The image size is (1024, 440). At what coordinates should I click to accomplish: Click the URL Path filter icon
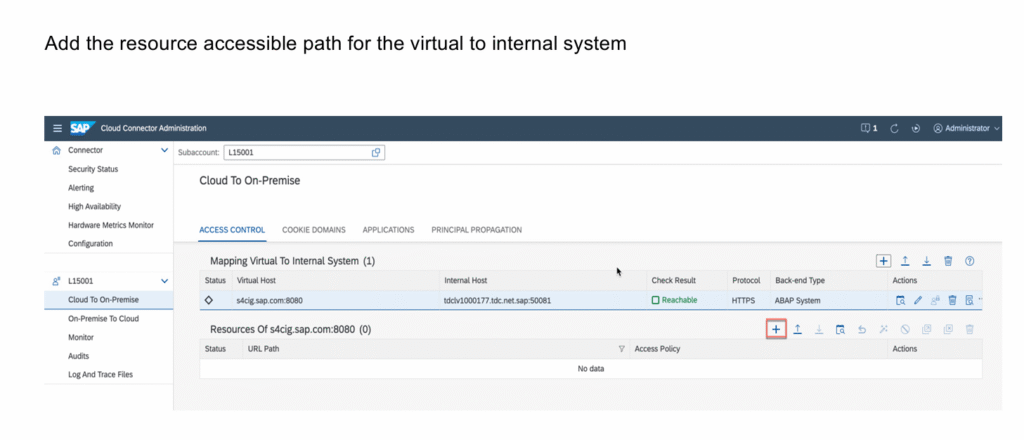[x=621, y=349]
